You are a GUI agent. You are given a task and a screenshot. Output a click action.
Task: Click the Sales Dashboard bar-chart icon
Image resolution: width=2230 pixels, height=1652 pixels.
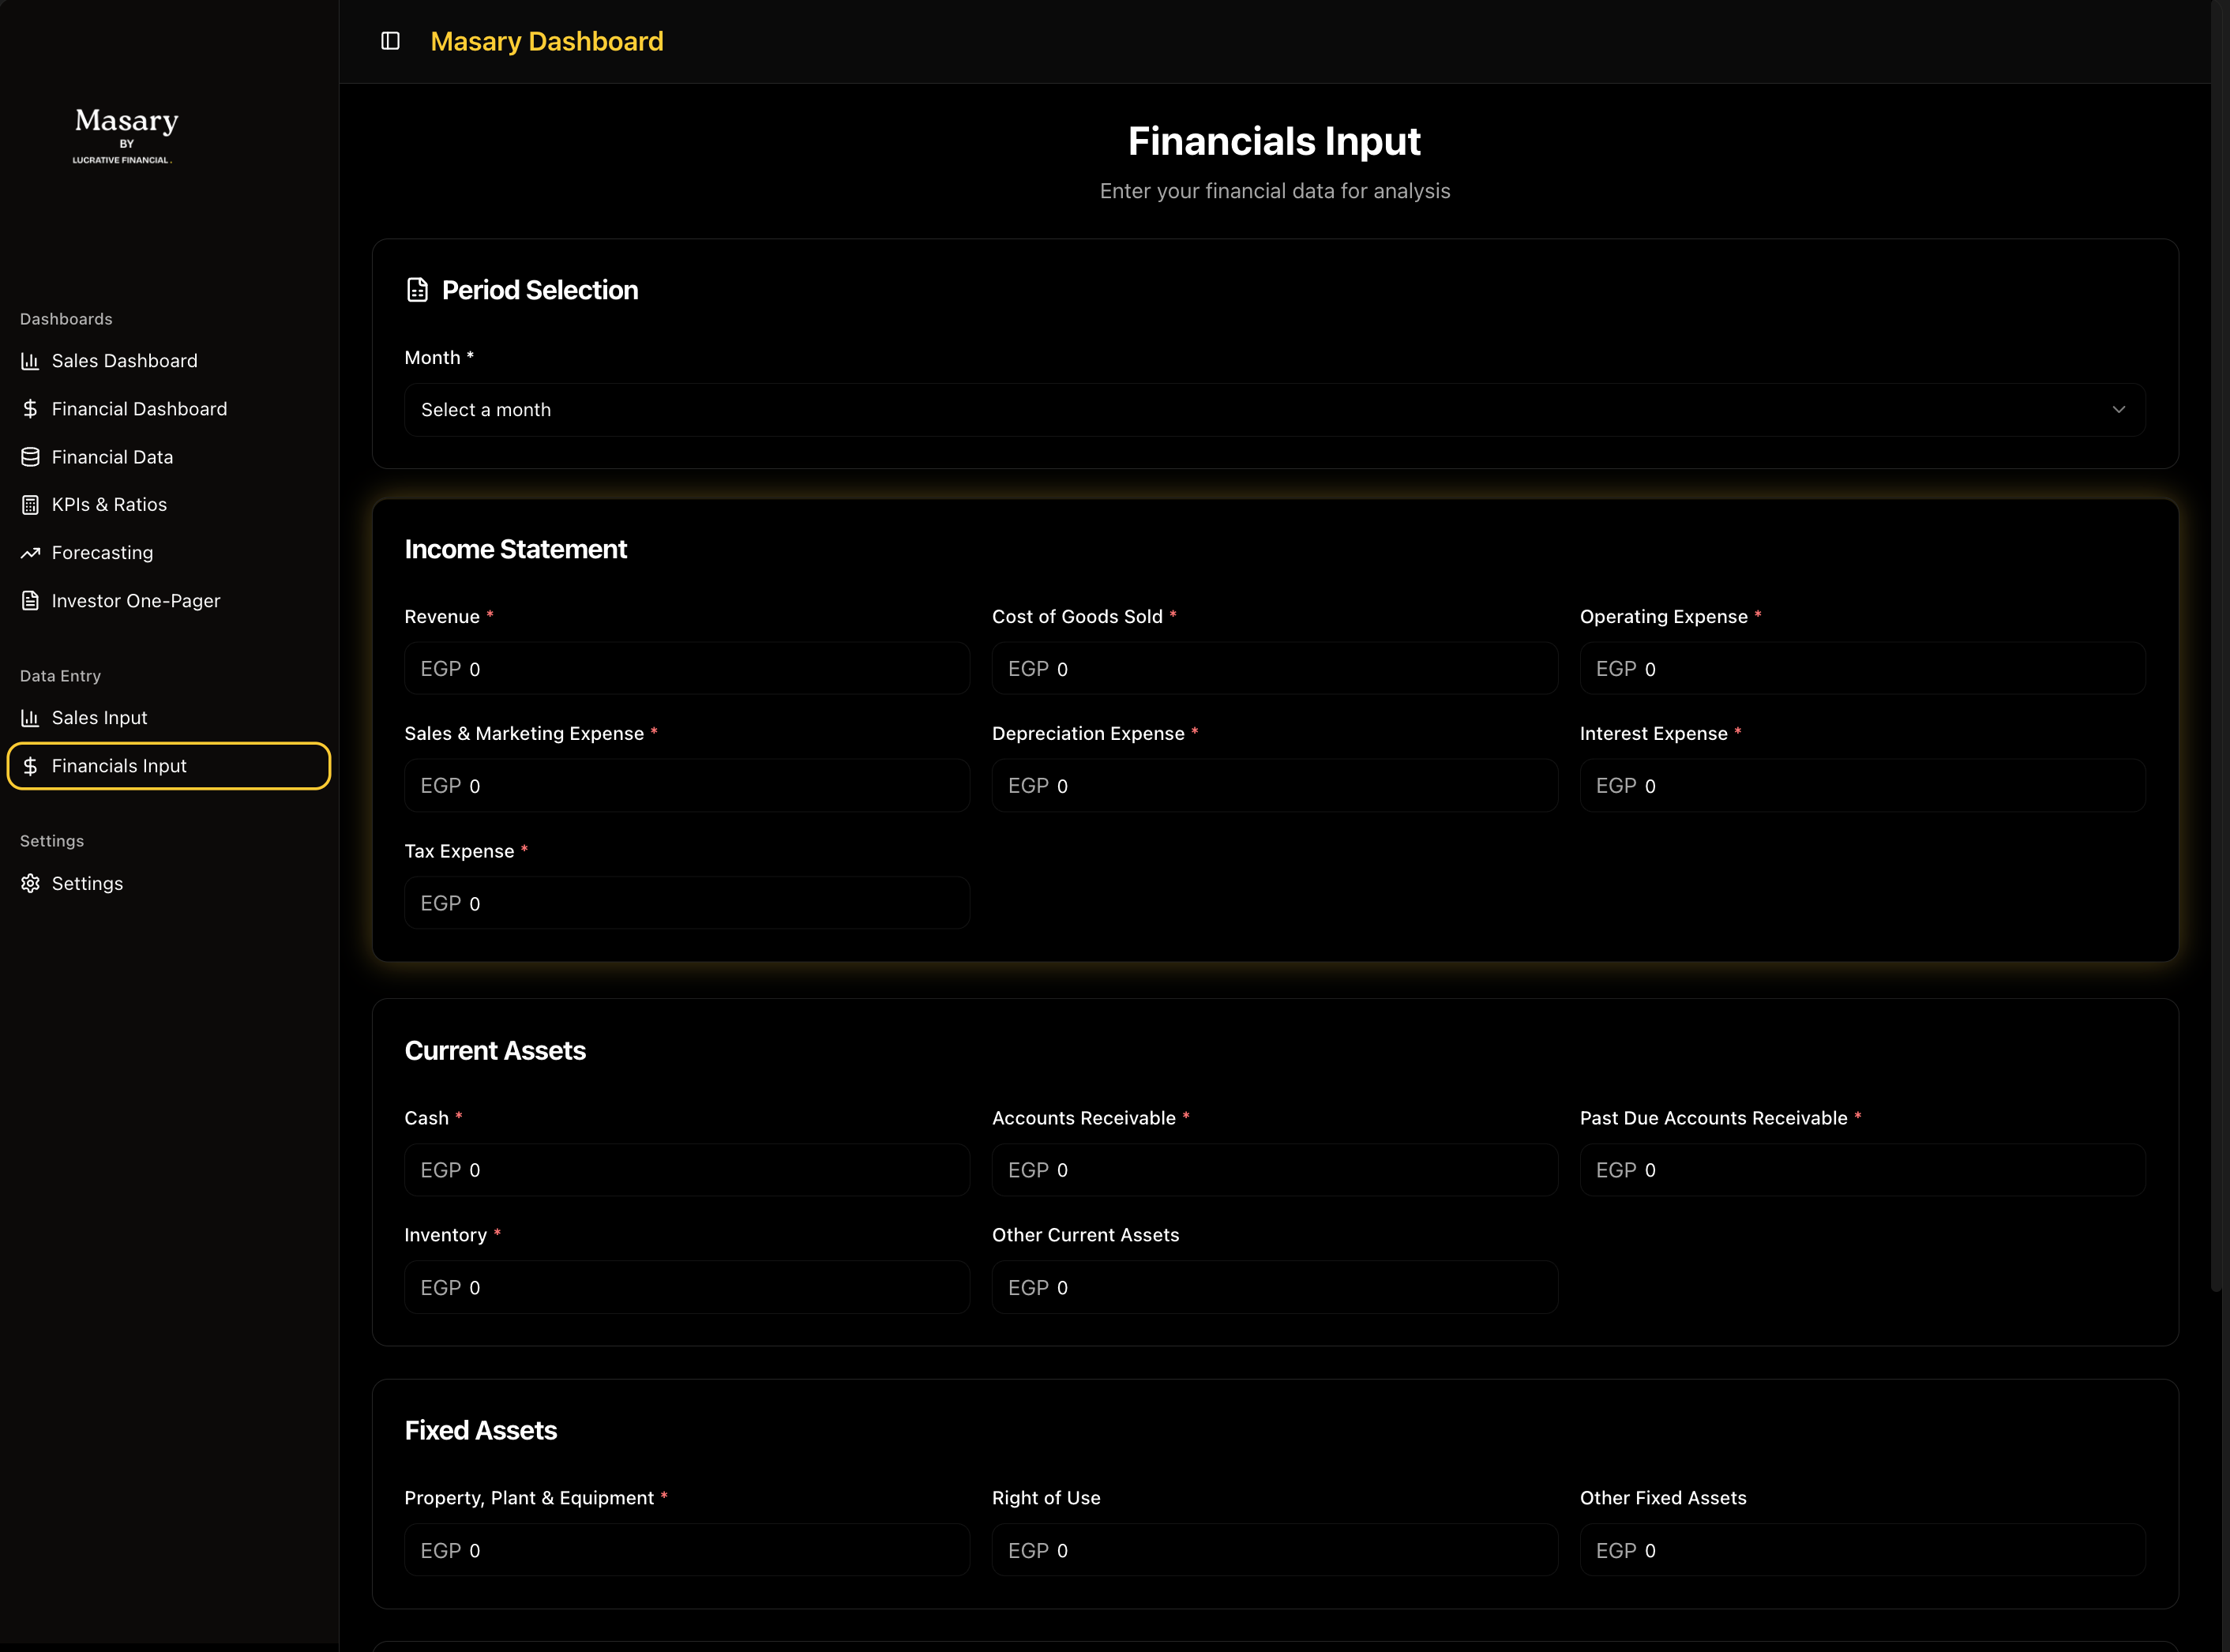[x=30, y=361]
